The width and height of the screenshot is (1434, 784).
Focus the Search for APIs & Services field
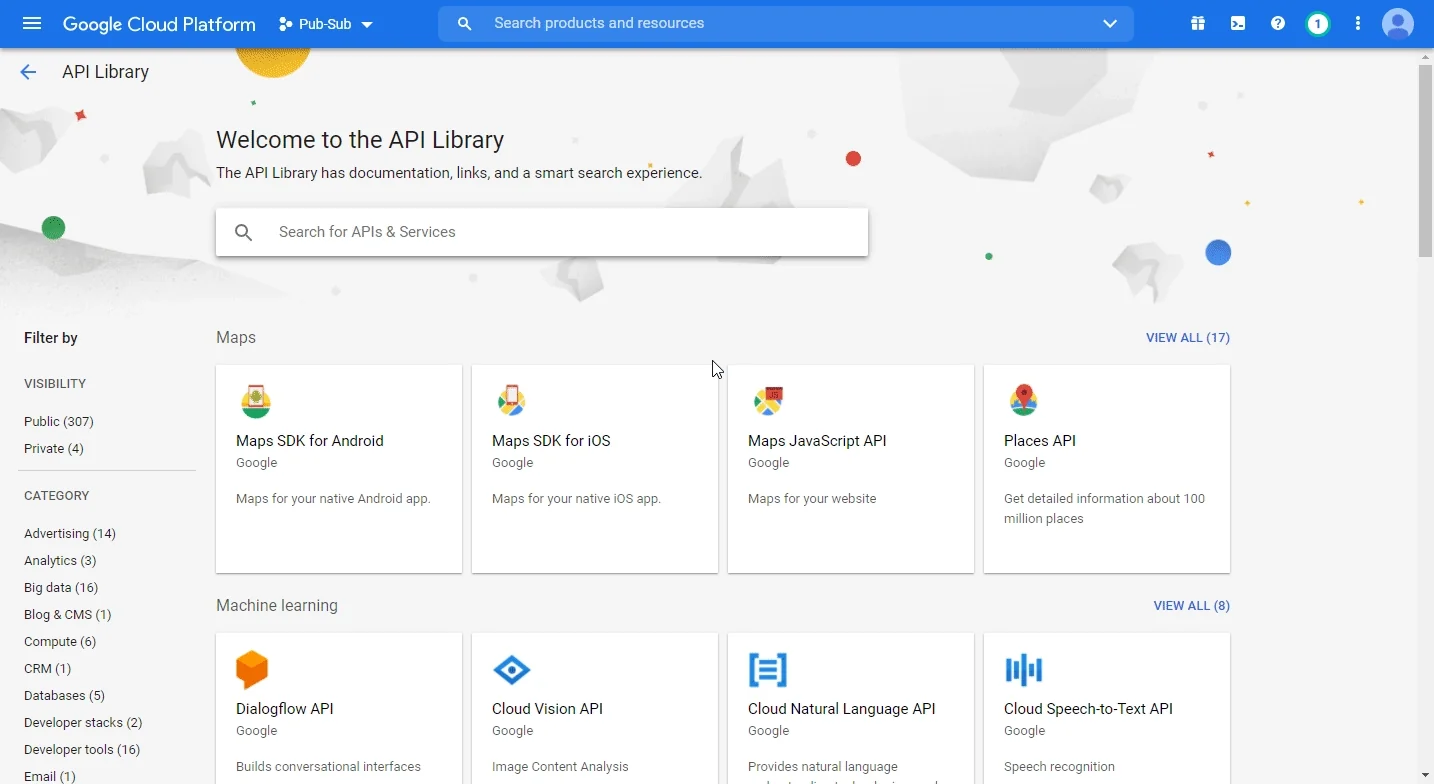coord(542,232)
